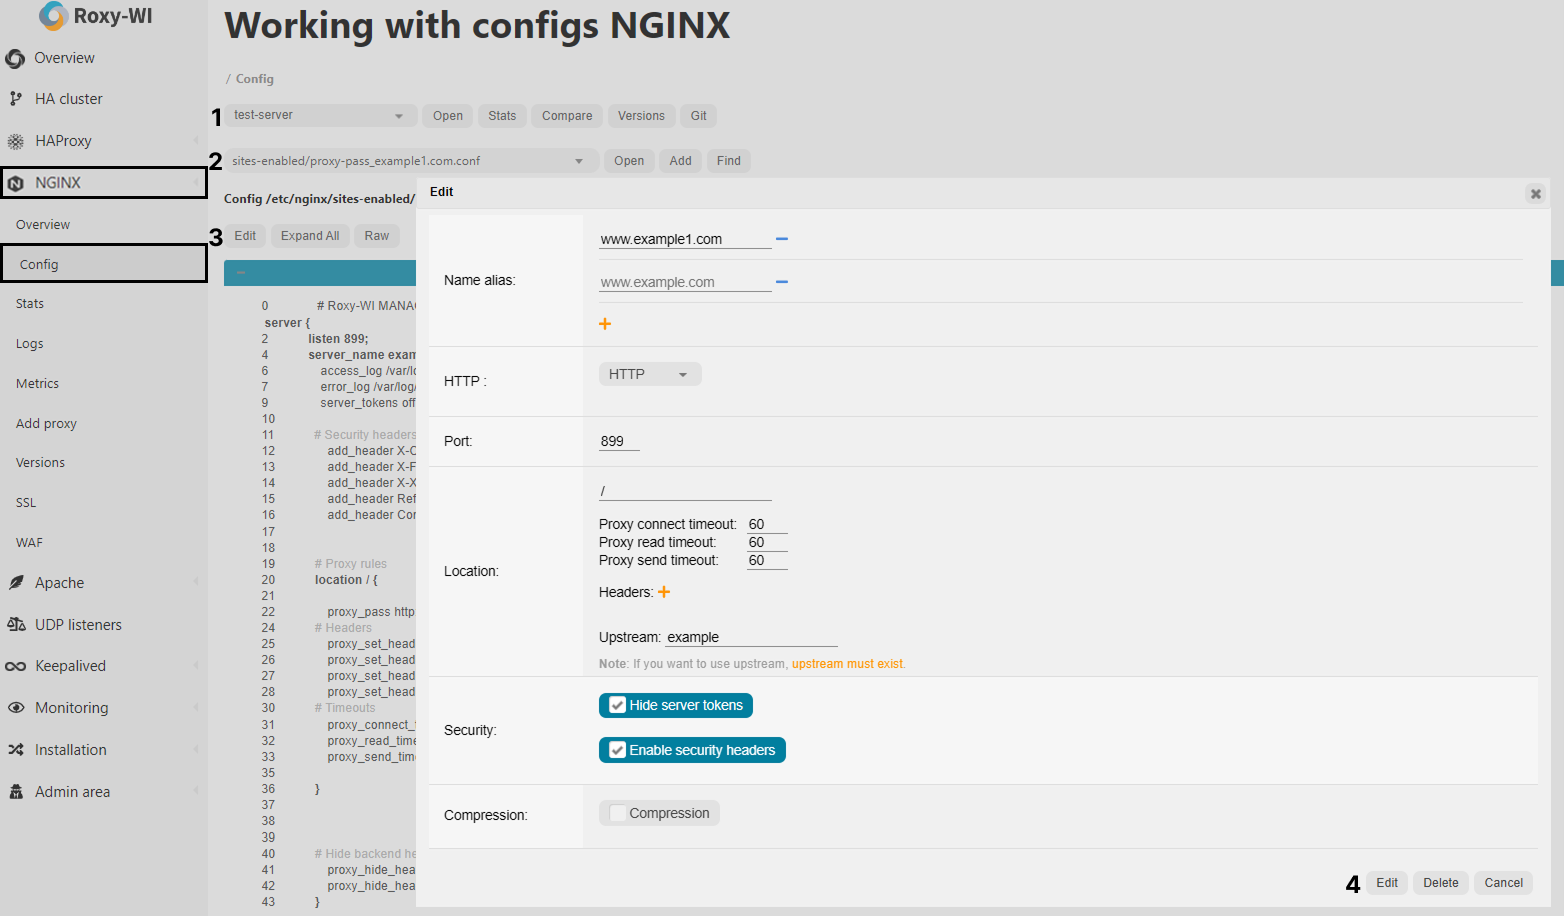This screenshot has height=916, width=1564.
Task: Close the Edit dialog with X
Action: 1536,194
